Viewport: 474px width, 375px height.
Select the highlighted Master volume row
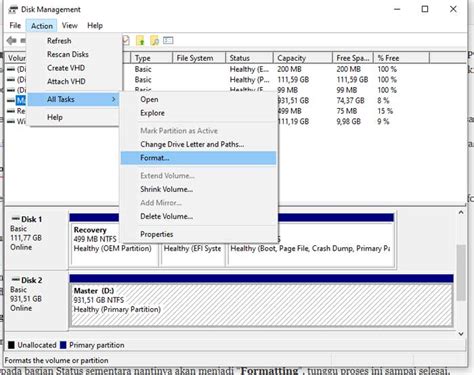[20, 100]
